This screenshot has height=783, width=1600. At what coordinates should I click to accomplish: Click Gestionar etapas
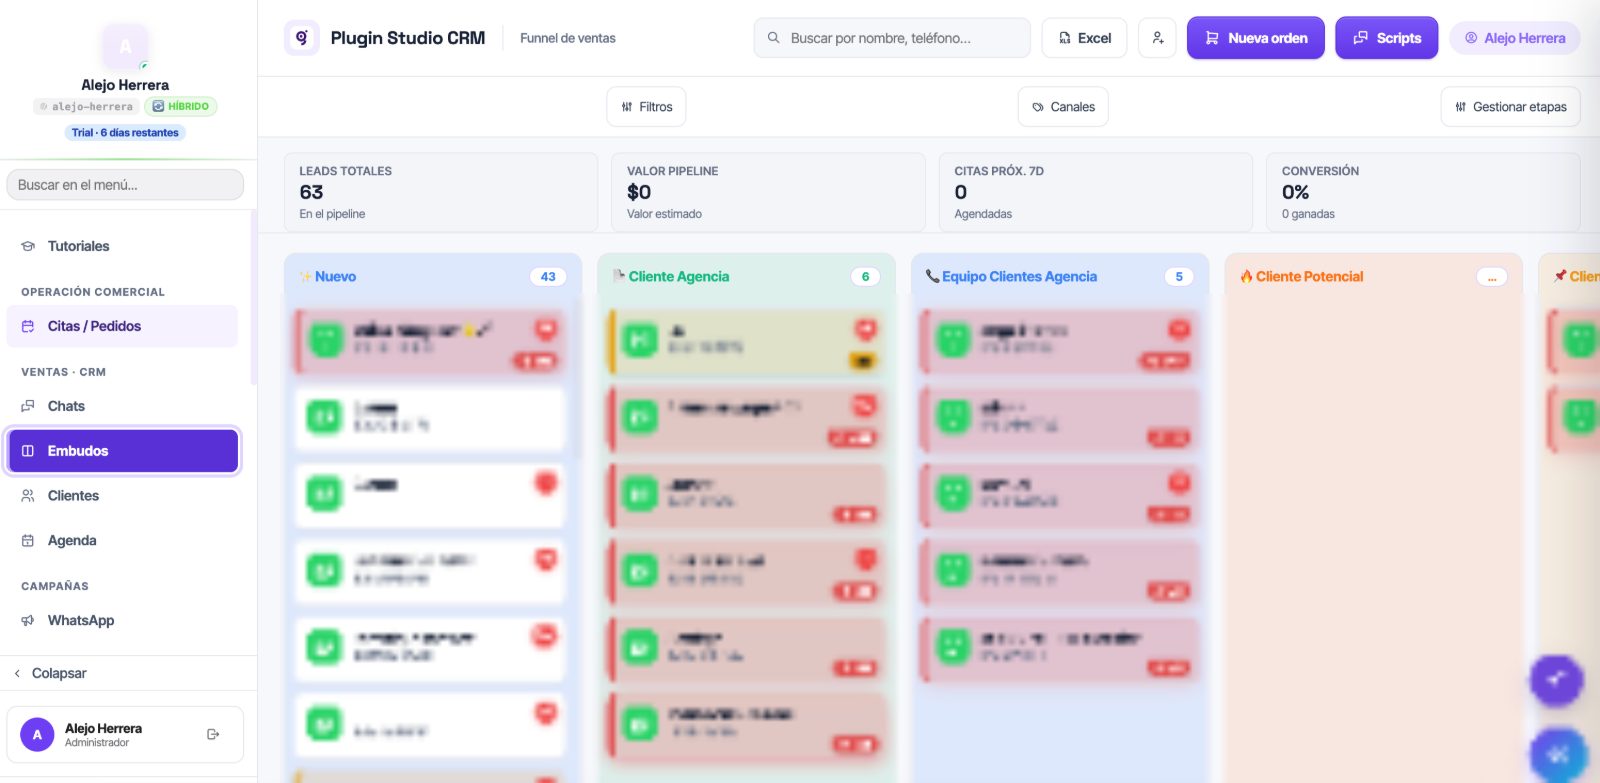1510,107
